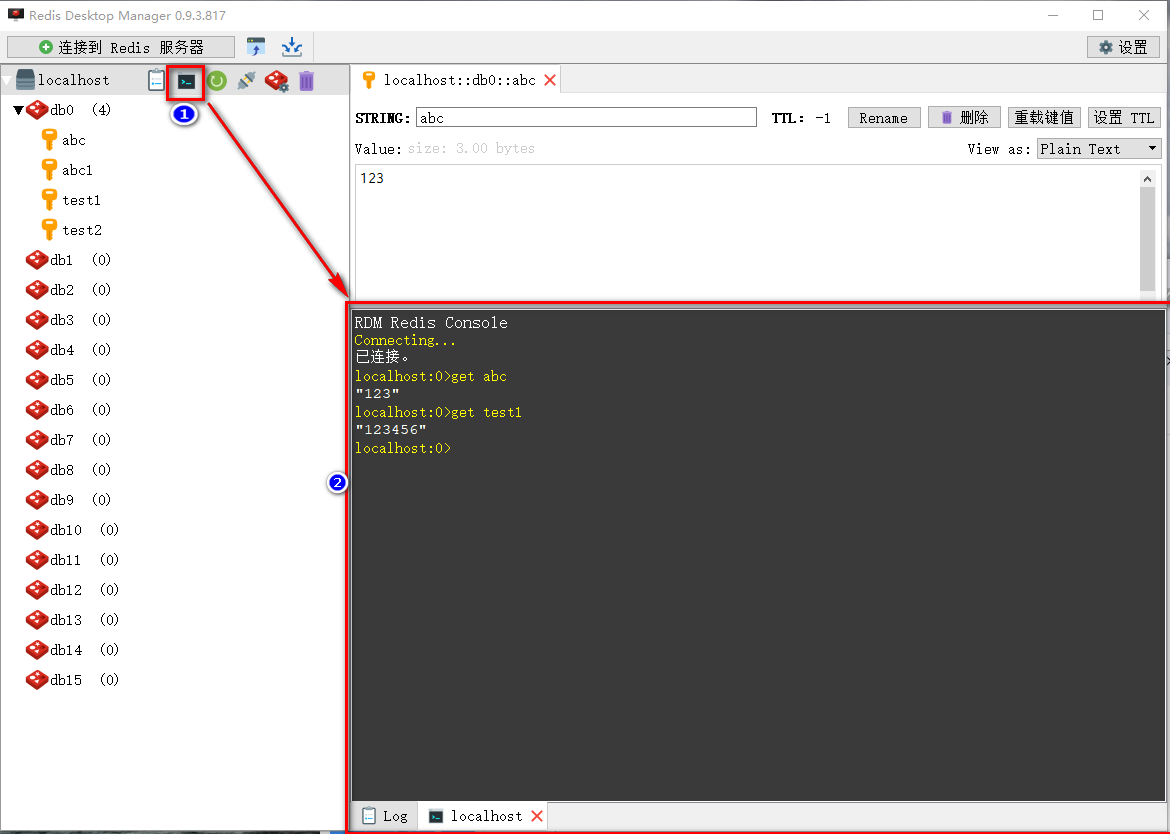Select the test2 key in tree

click(x=81, y=230)
